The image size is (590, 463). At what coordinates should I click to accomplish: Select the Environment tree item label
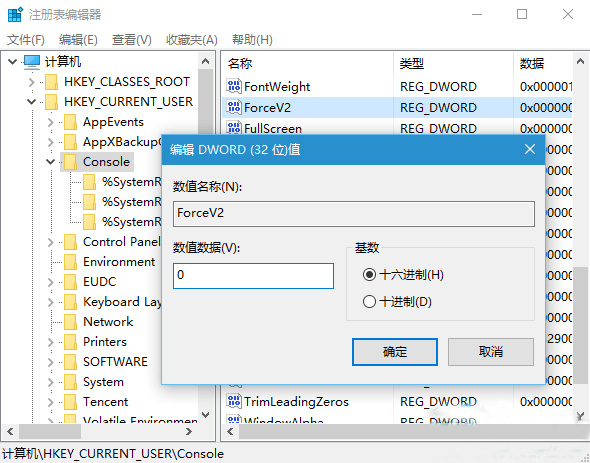click(119, 262)
